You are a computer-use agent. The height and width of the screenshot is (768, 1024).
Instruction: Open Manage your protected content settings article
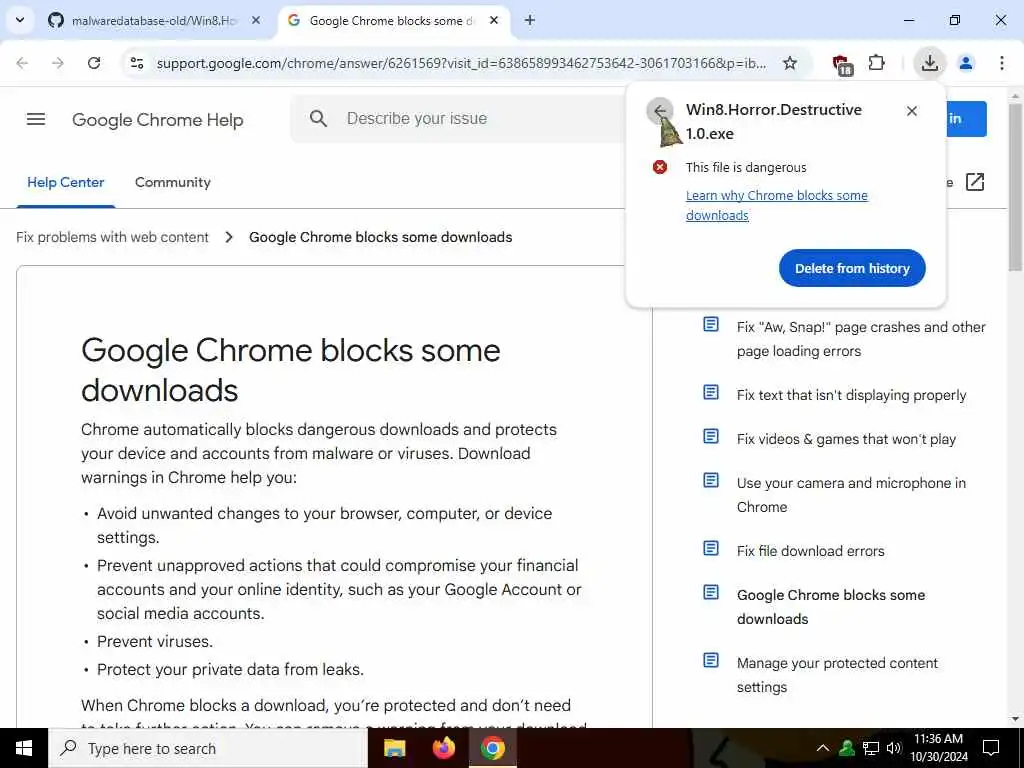tap(837, 675)
